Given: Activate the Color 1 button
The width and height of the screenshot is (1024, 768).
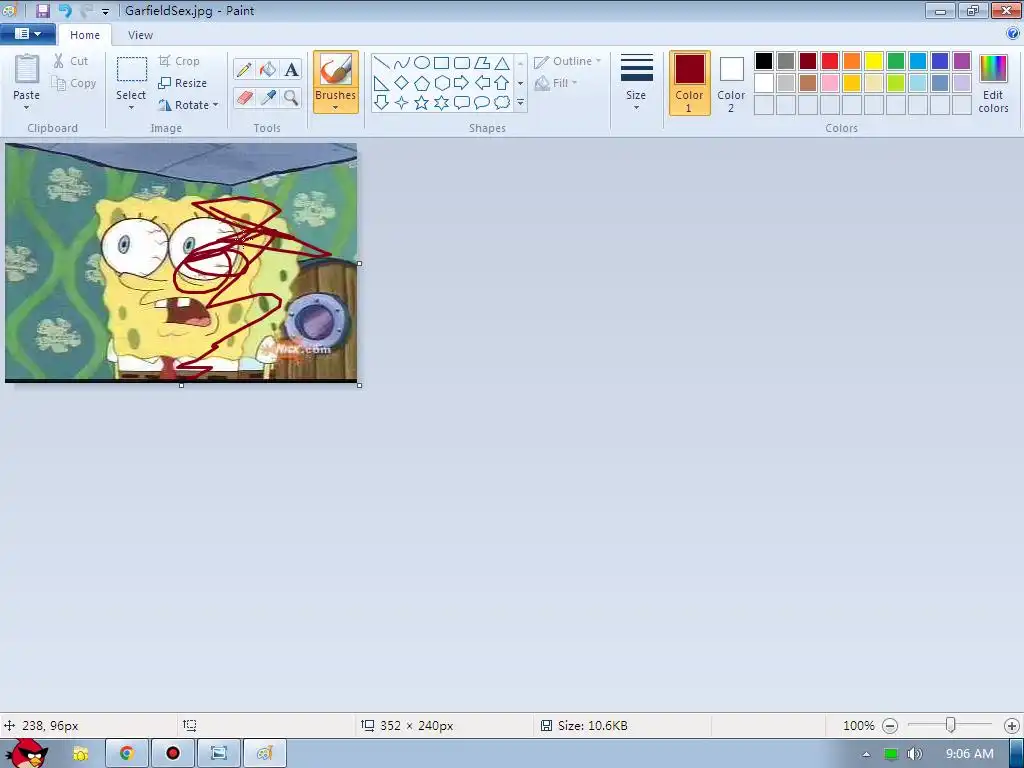Looking at the screenshot, I should (x=690, y=83).
